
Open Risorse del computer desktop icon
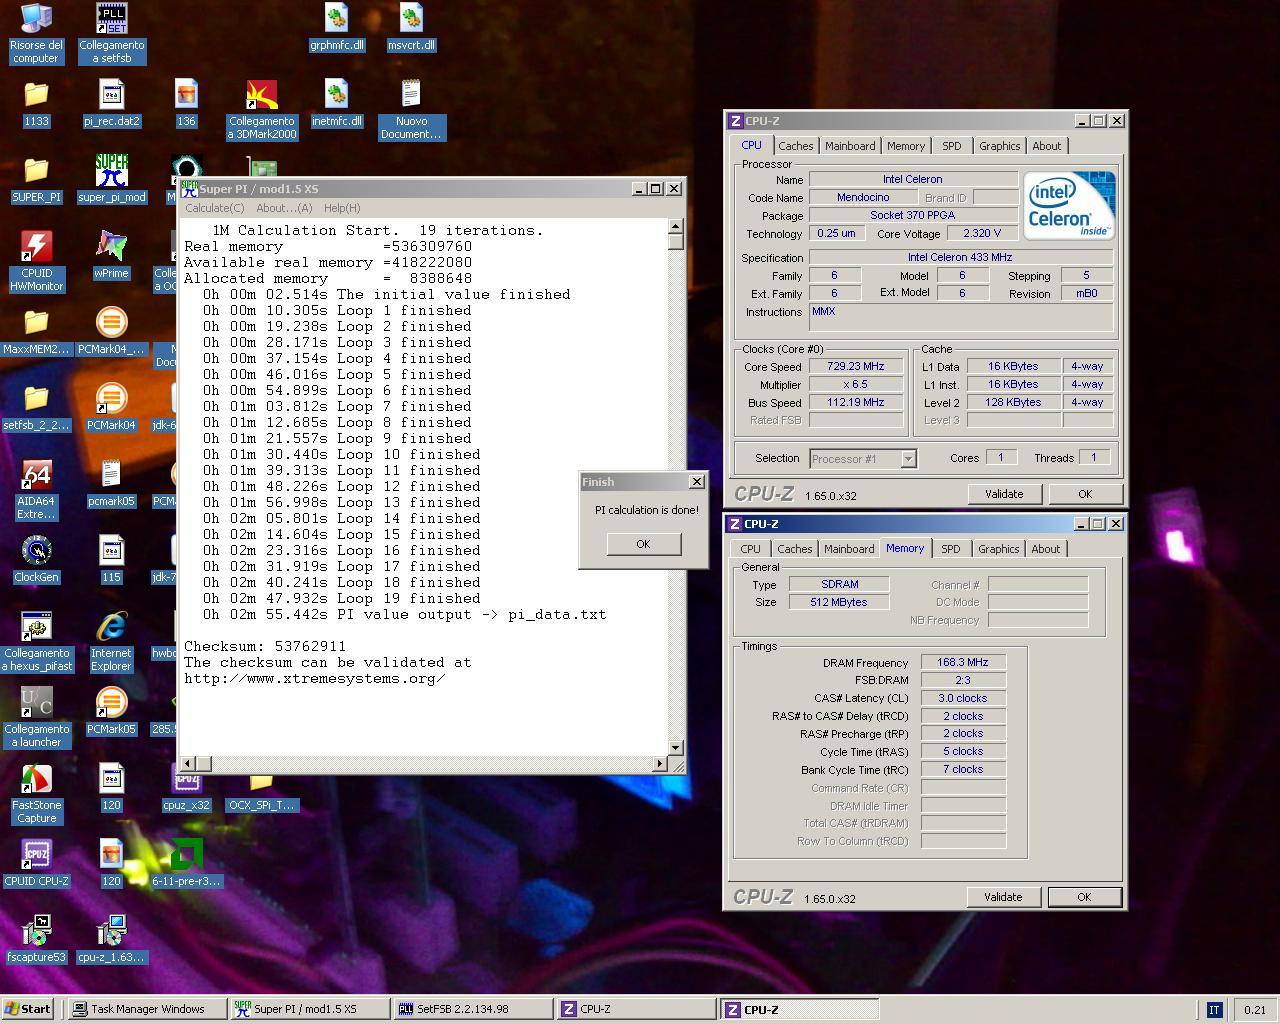36,19
